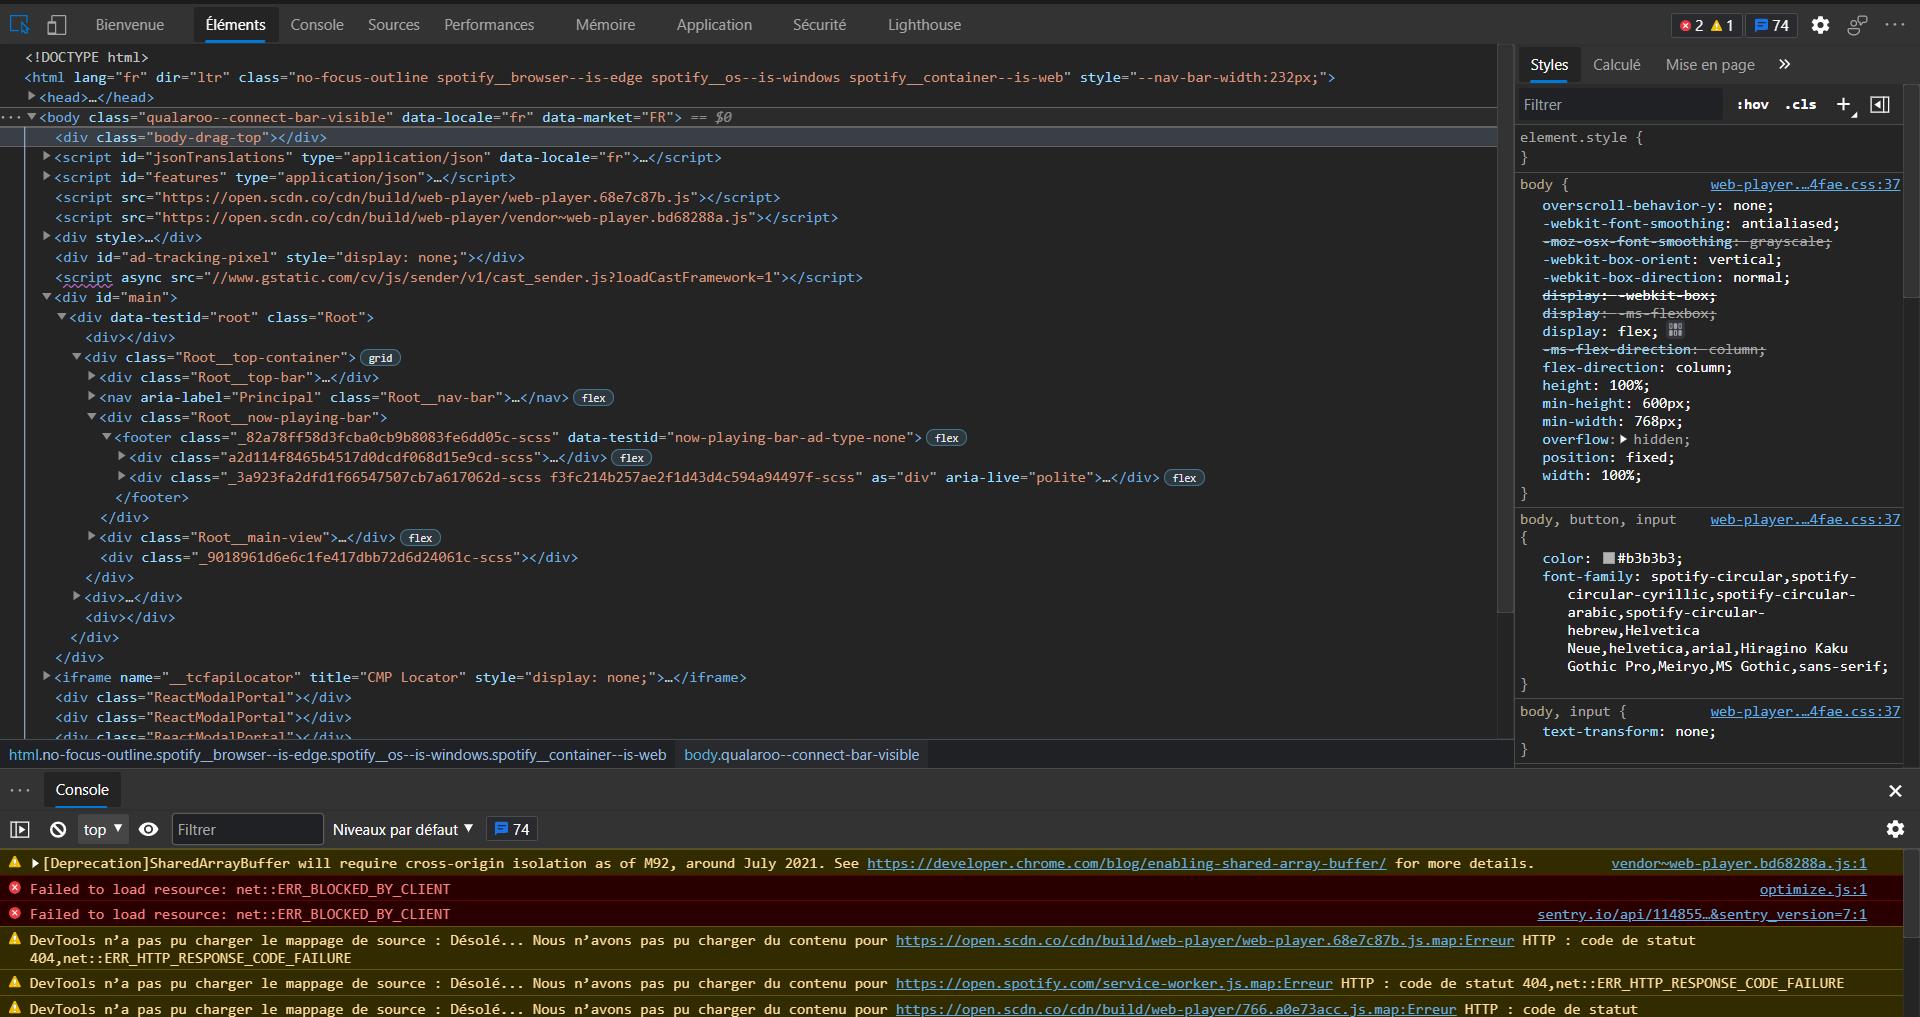Image resolution: width=1920 pixels, height=1017 pixels.
Task: Open the Application tab
Action: [714, 25]
